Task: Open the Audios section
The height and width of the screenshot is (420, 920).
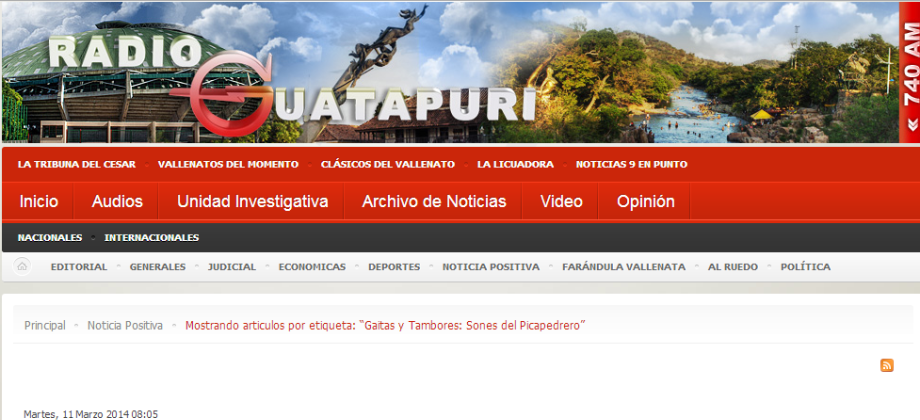Action: 117,201
